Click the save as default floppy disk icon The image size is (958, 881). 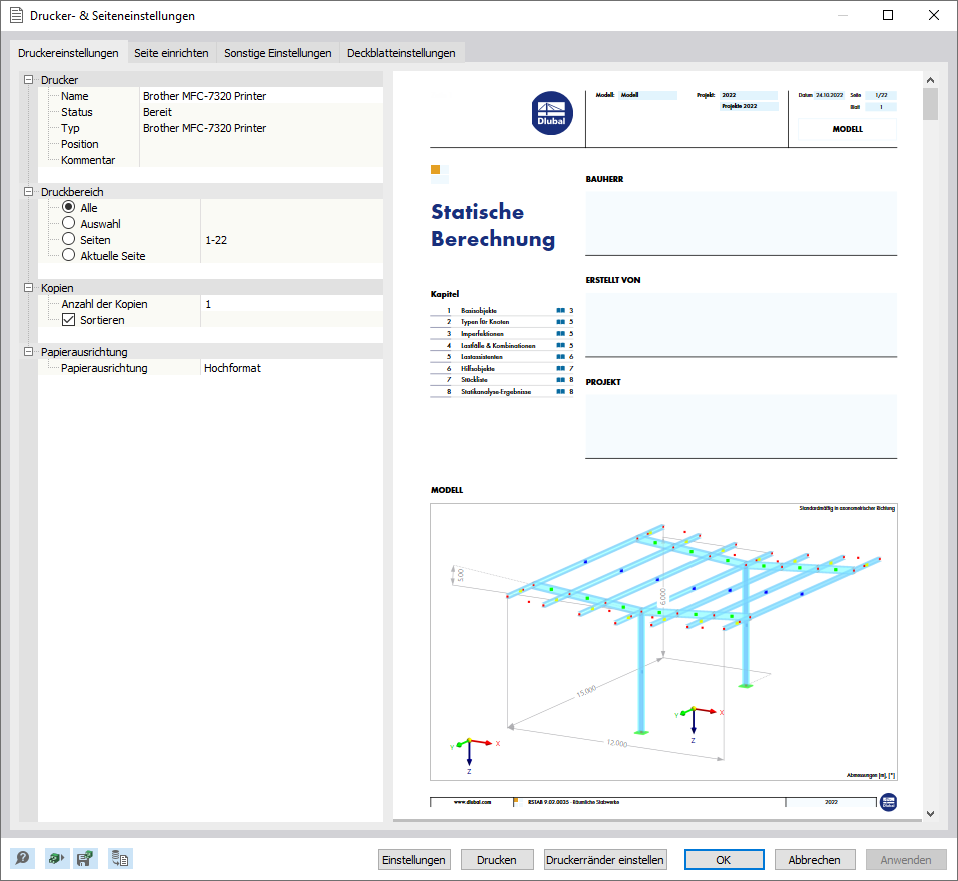(85, 858)
